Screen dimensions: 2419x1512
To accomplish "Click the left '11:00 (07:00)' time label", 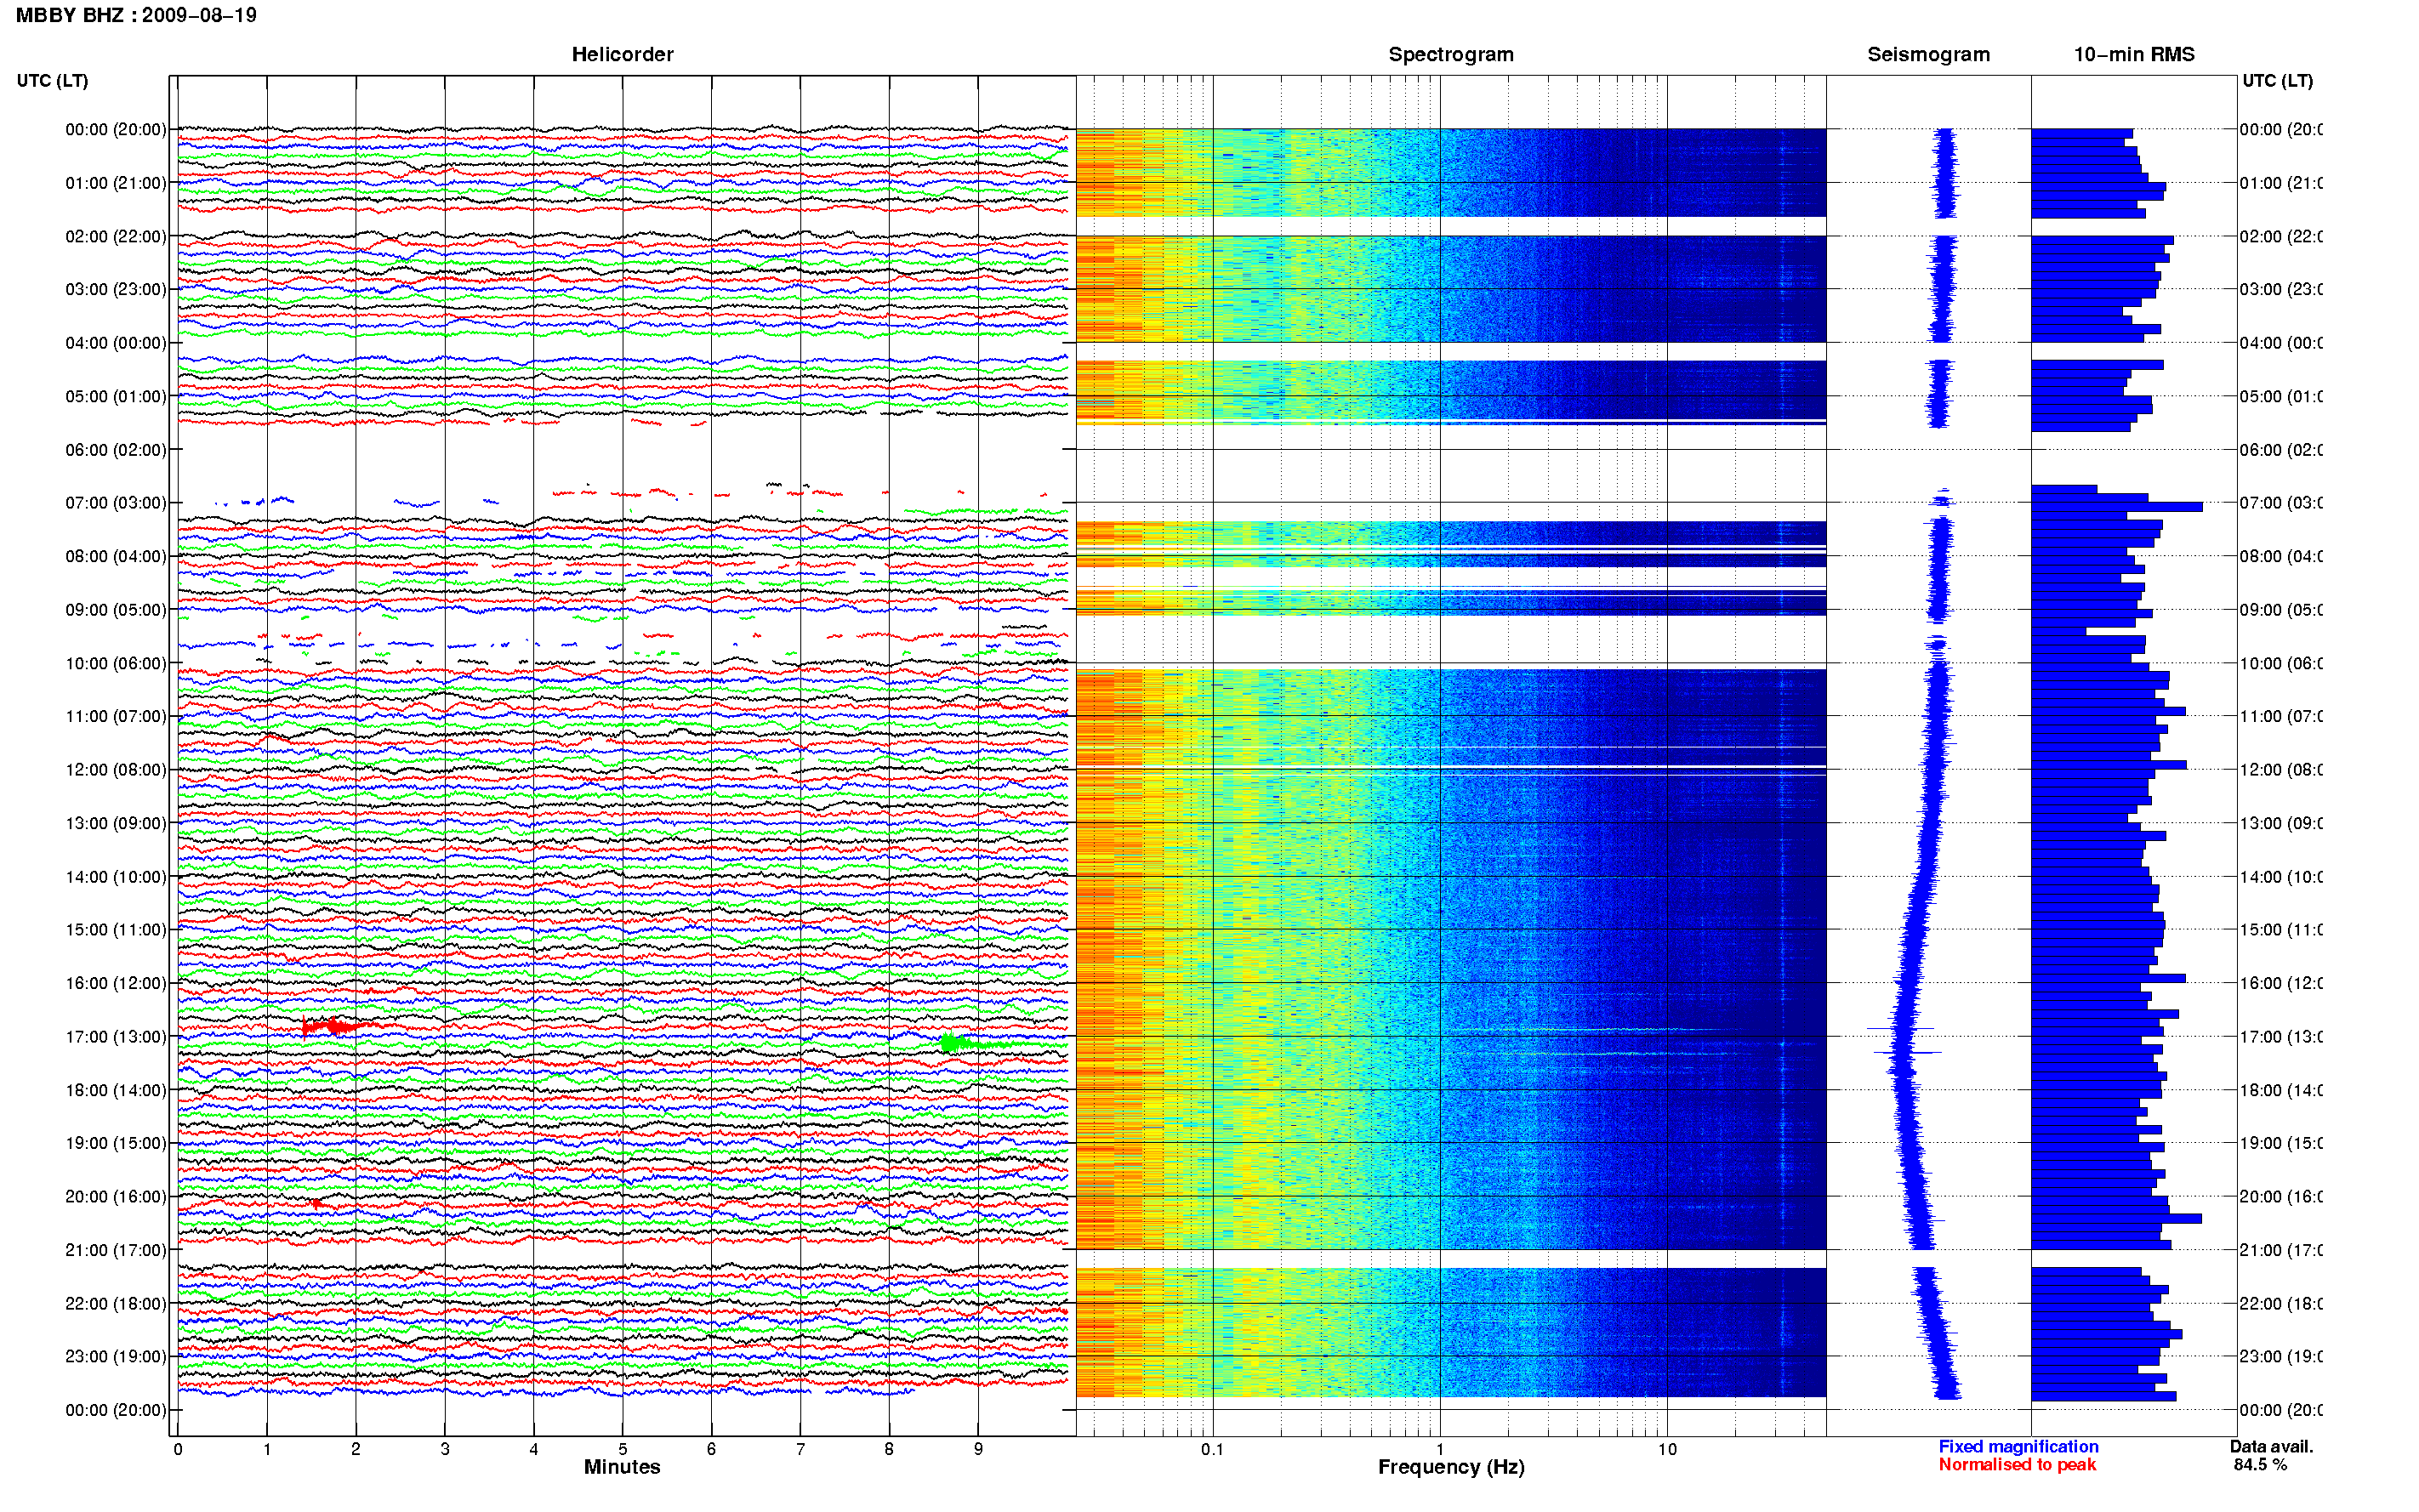I will click(x=115, y=716).
